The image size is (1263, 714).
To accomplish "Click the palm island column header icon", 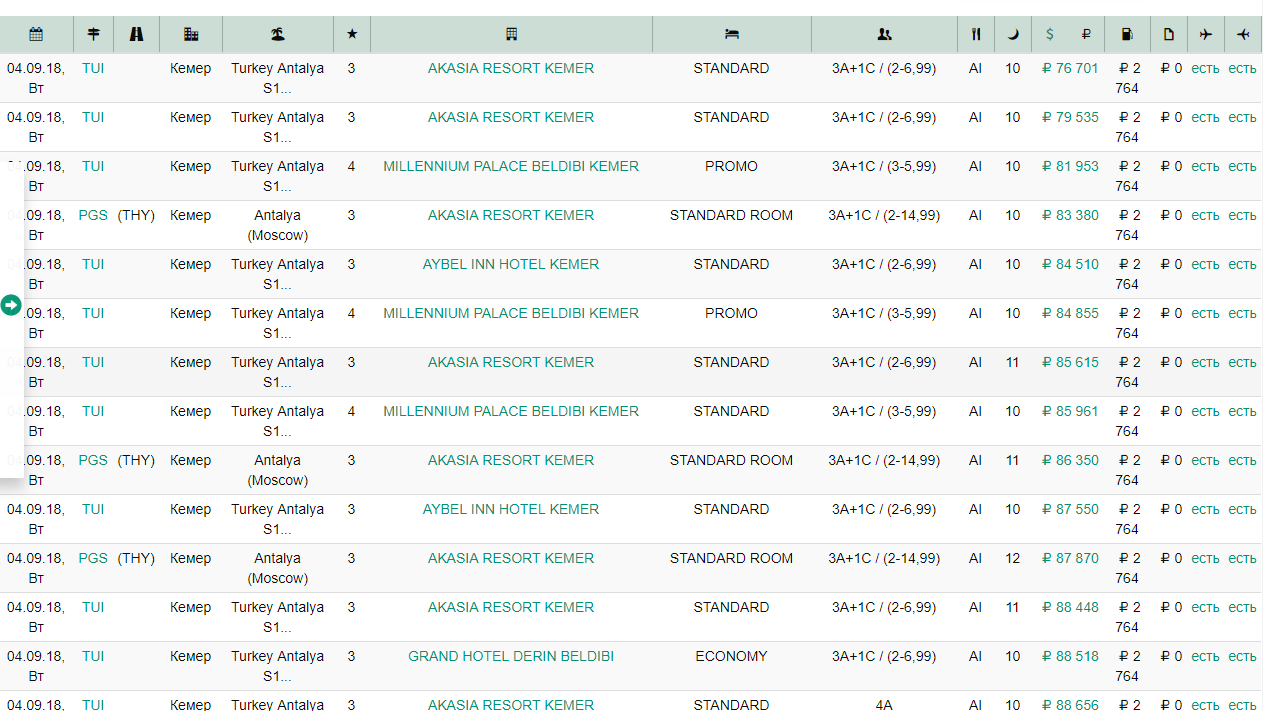I will [278, 34].
